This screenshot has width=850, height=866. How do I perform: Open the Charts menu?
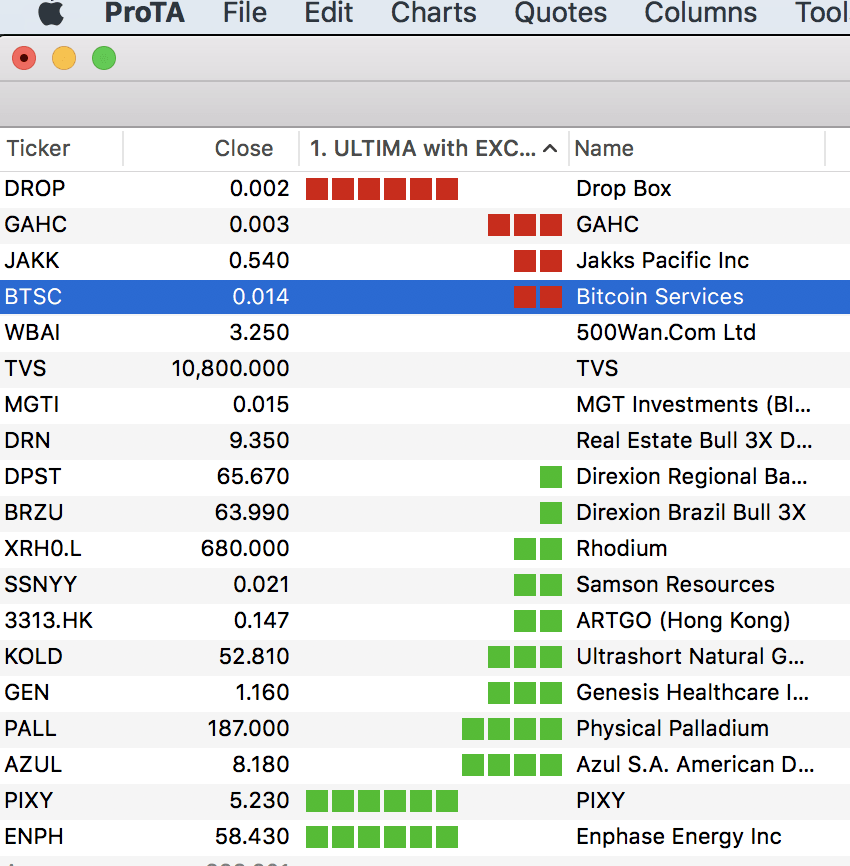coord(433,13)
